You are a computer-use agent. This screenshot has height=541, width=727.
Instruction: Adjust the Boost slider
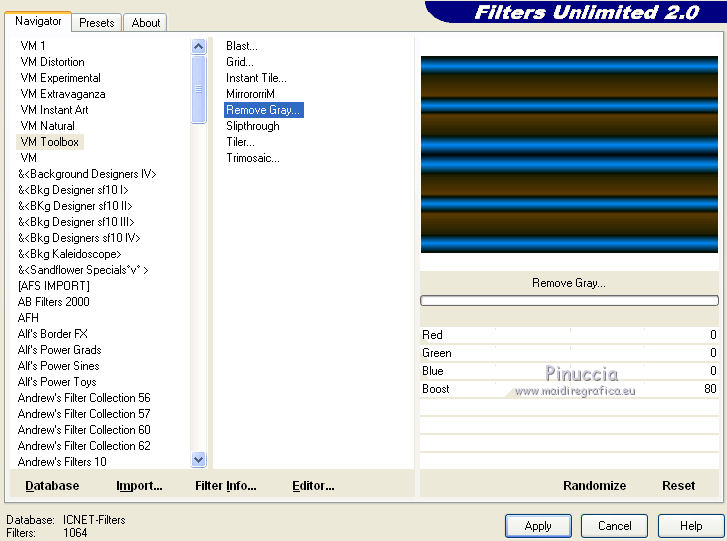pos(569,388)
